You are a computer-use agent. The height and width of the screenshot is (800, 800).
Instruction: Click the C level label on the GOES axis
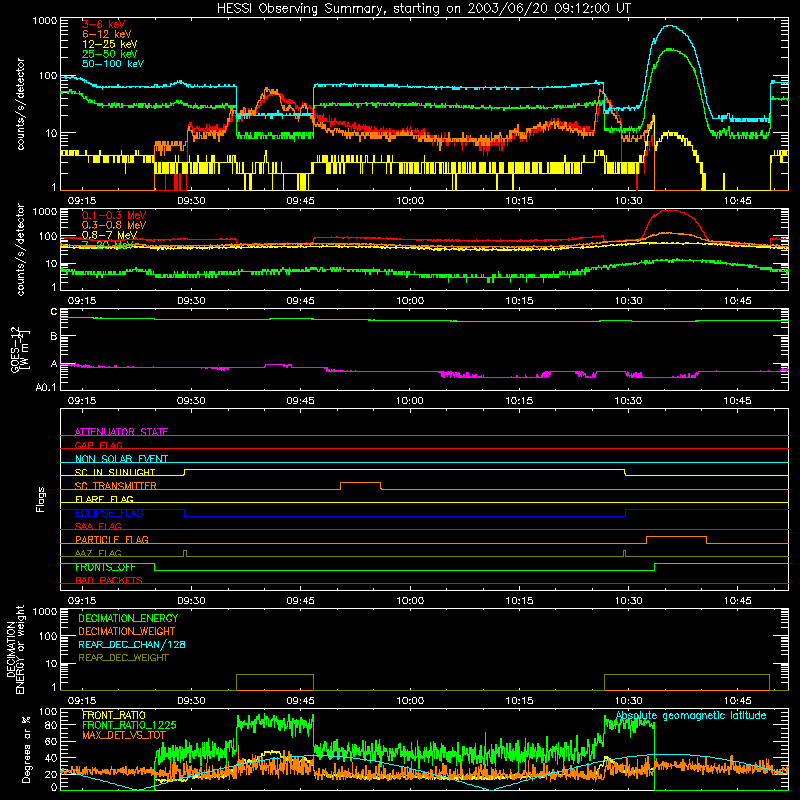tap(54, 312)
